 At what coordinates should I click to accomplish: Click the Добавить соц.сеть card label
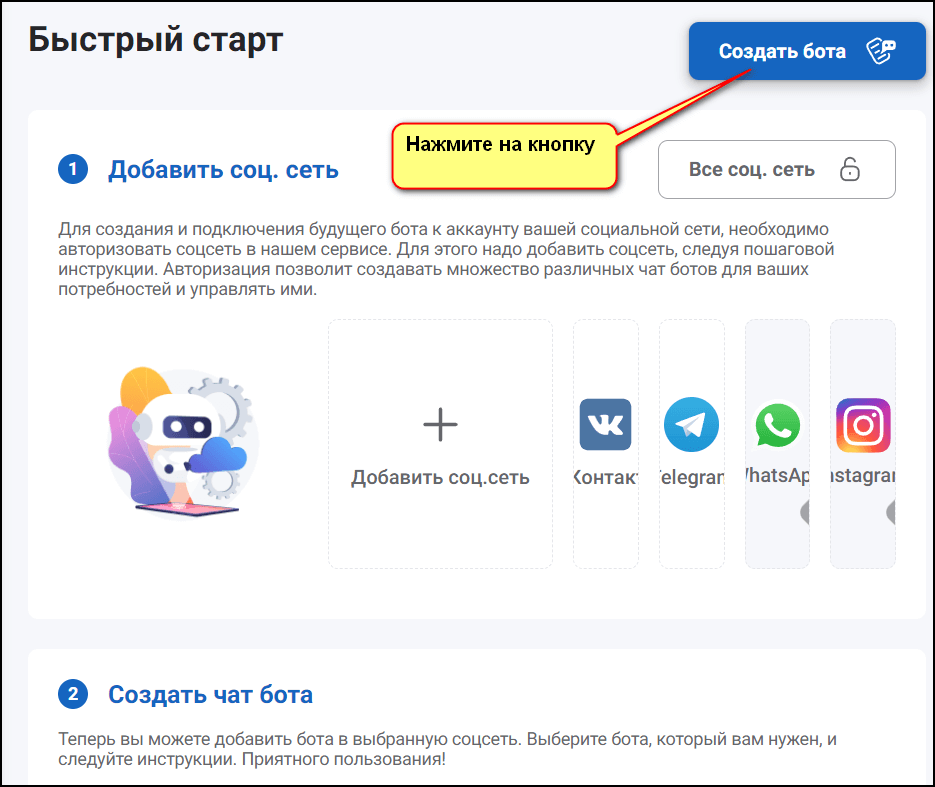440,478
